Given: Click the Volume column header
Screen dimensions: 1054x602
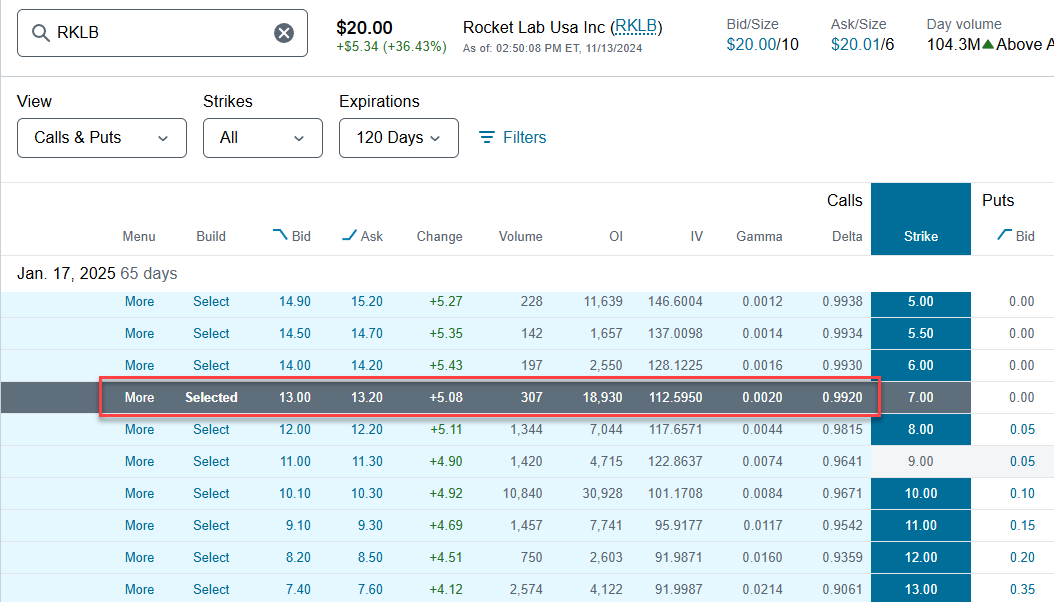Looking at the screenshot, I should tap(520, 236).
